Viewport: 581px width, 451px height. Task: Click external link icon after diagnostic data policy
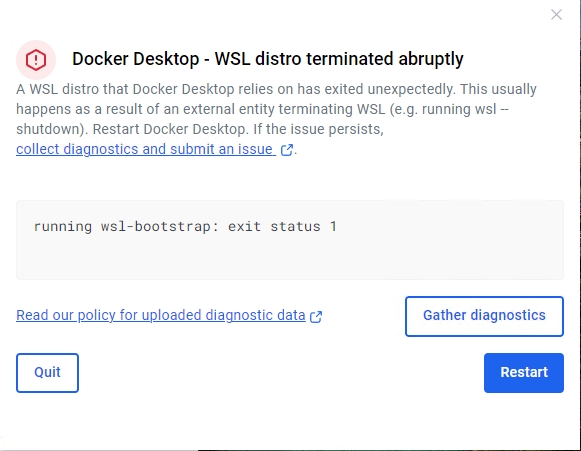click(316, 316)
